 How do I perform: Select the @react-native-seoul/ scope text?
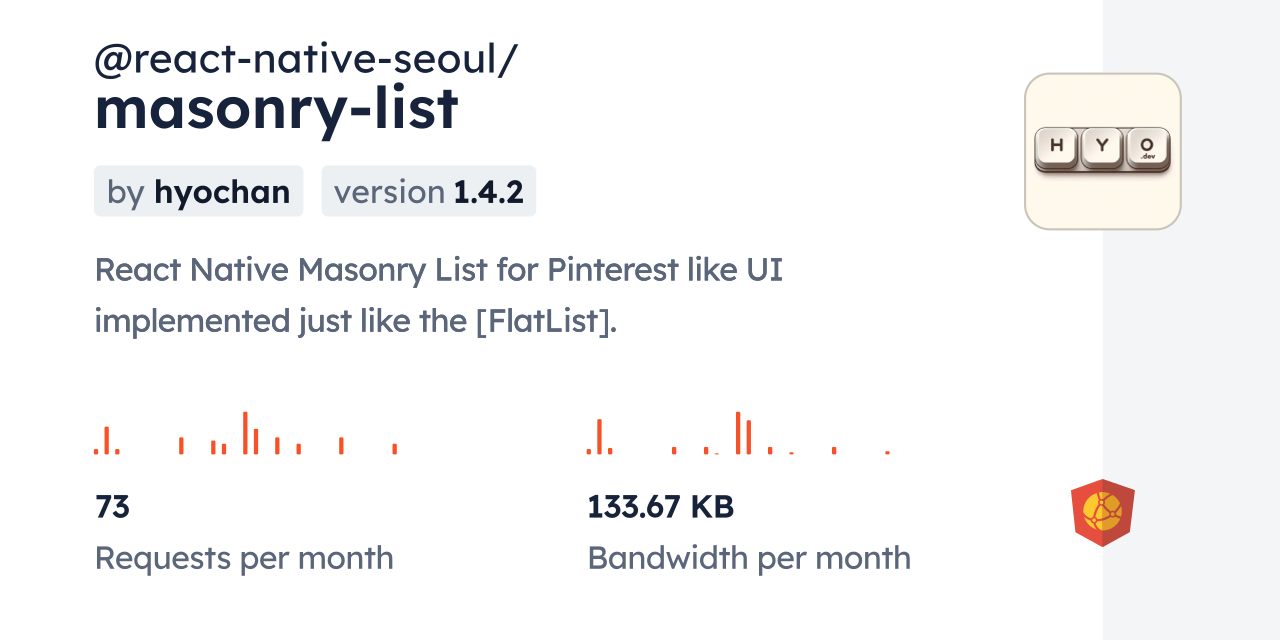(x=305, y=60)
